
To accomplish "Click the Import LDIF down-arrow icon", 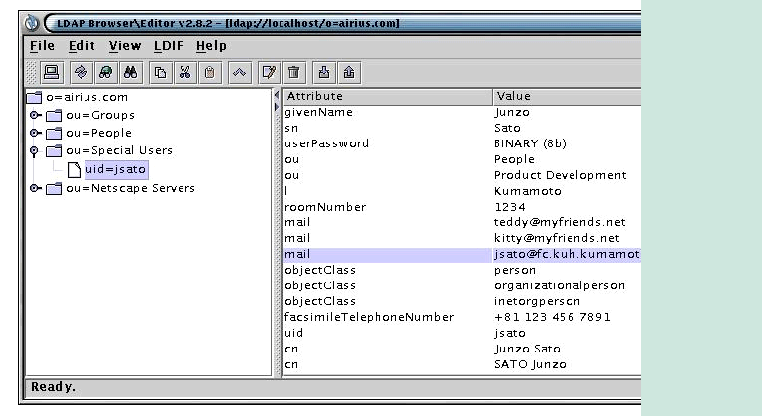I will 324,73.
